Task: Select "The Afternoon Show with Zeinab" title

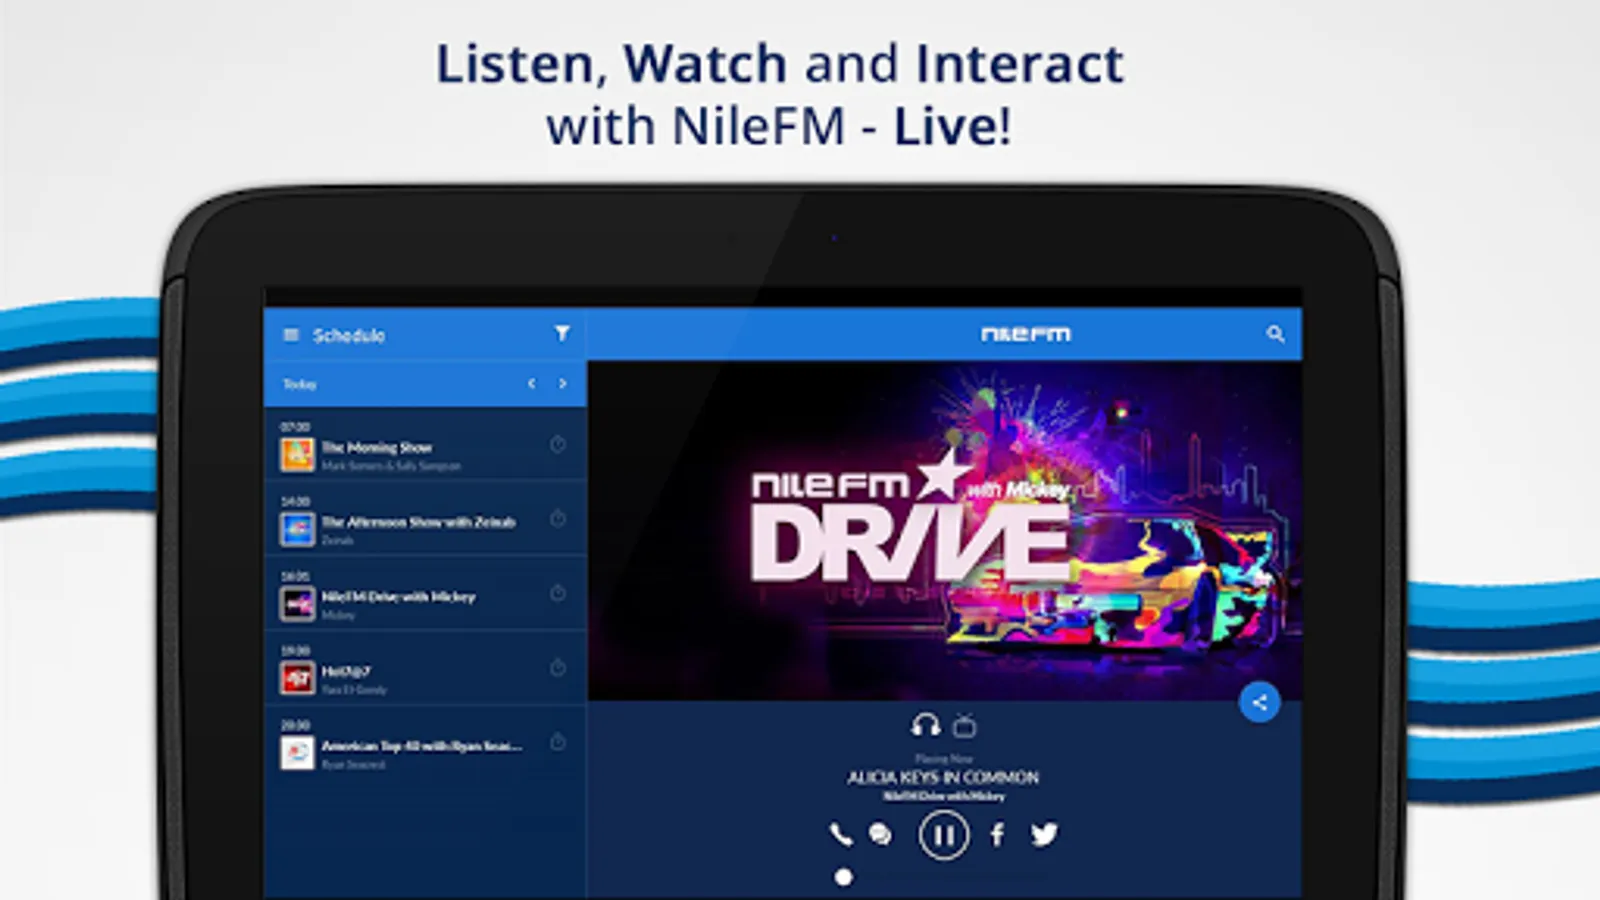Action: 419,522
